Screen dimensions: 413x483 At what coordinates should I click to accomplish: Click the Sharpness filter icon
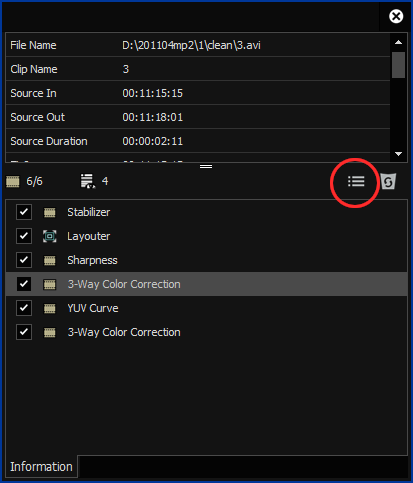click(x=50, y=260)
